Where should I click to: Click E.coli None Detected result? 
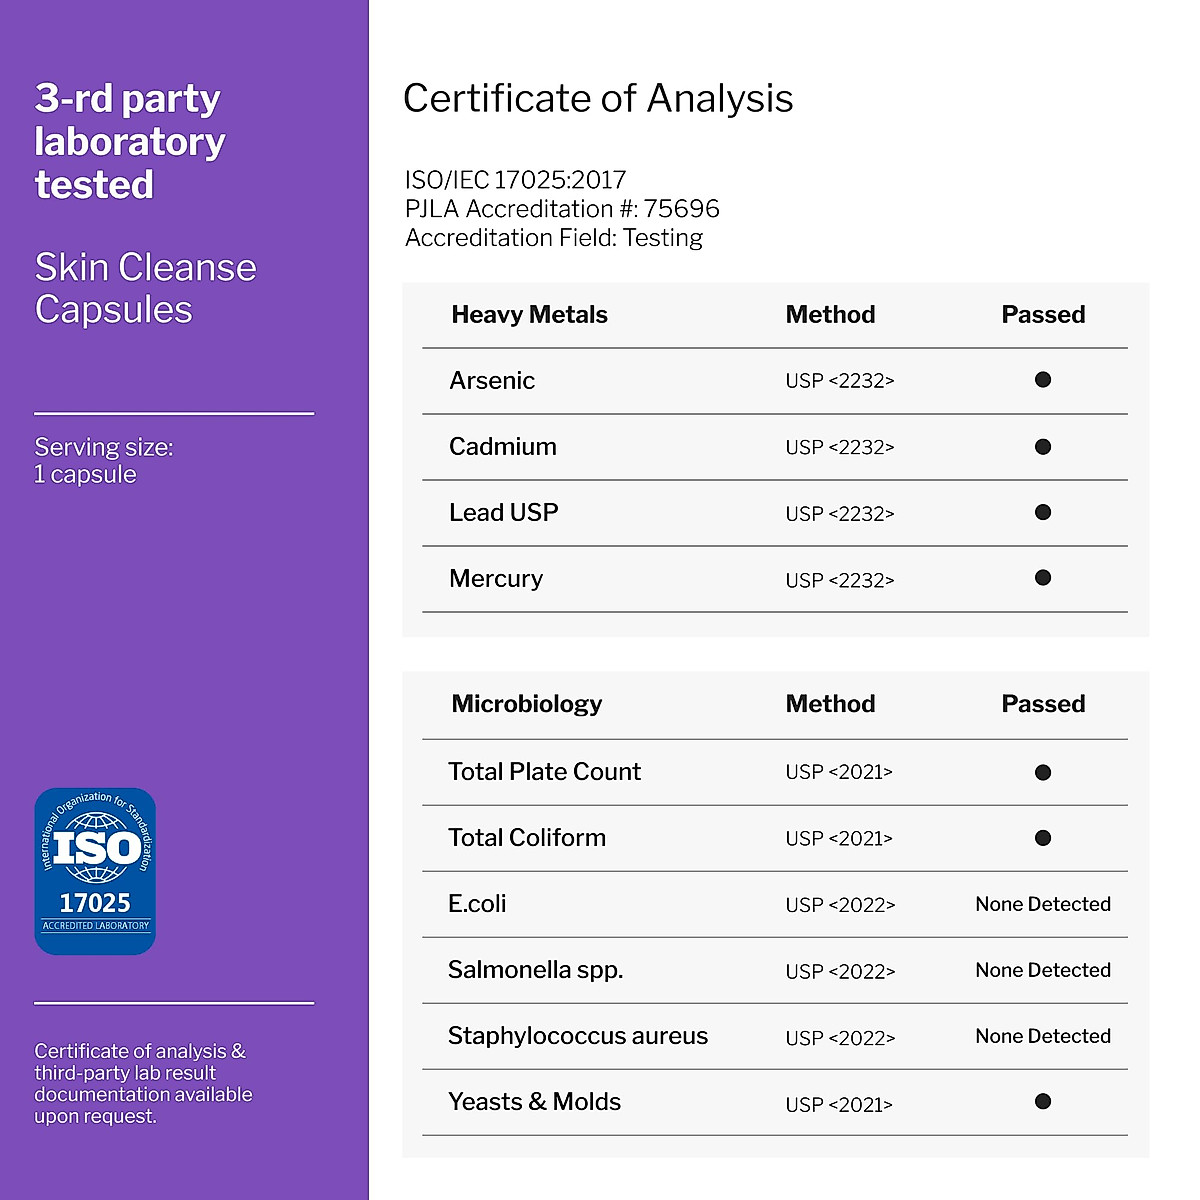point(1043,904)
